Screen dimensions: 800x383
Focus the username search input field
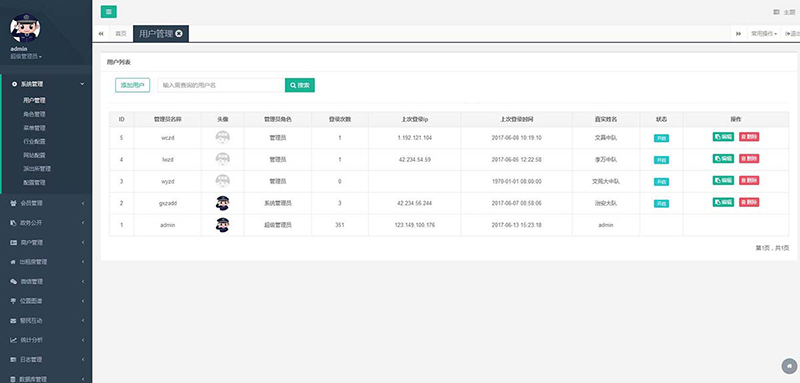tap(221, 85)
